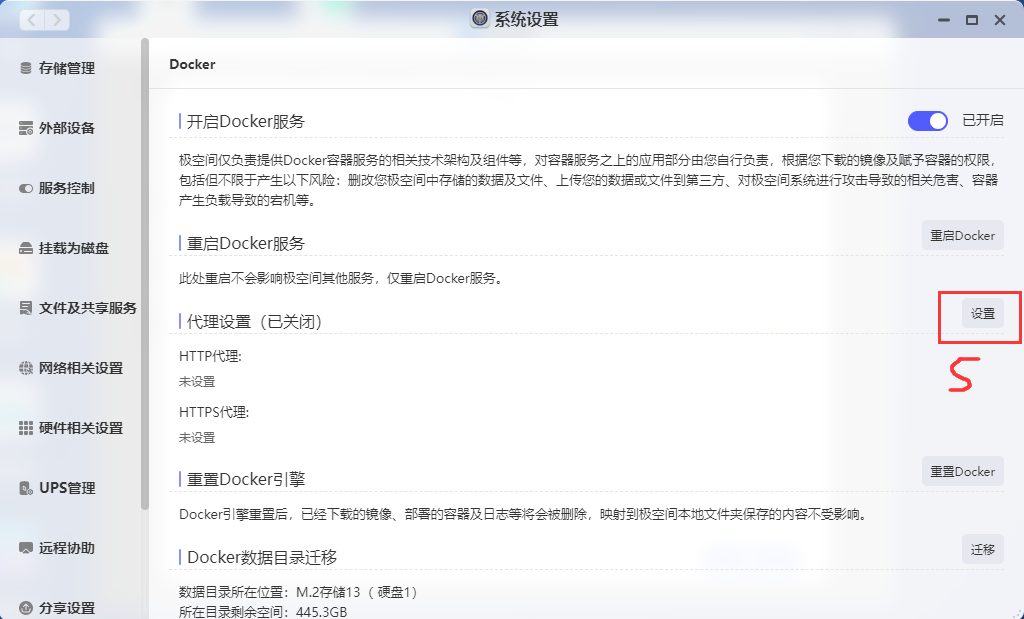This screenshot has height=619, width=1024.
Task: Click the remote assistance icon
Action: coord(26,548)
